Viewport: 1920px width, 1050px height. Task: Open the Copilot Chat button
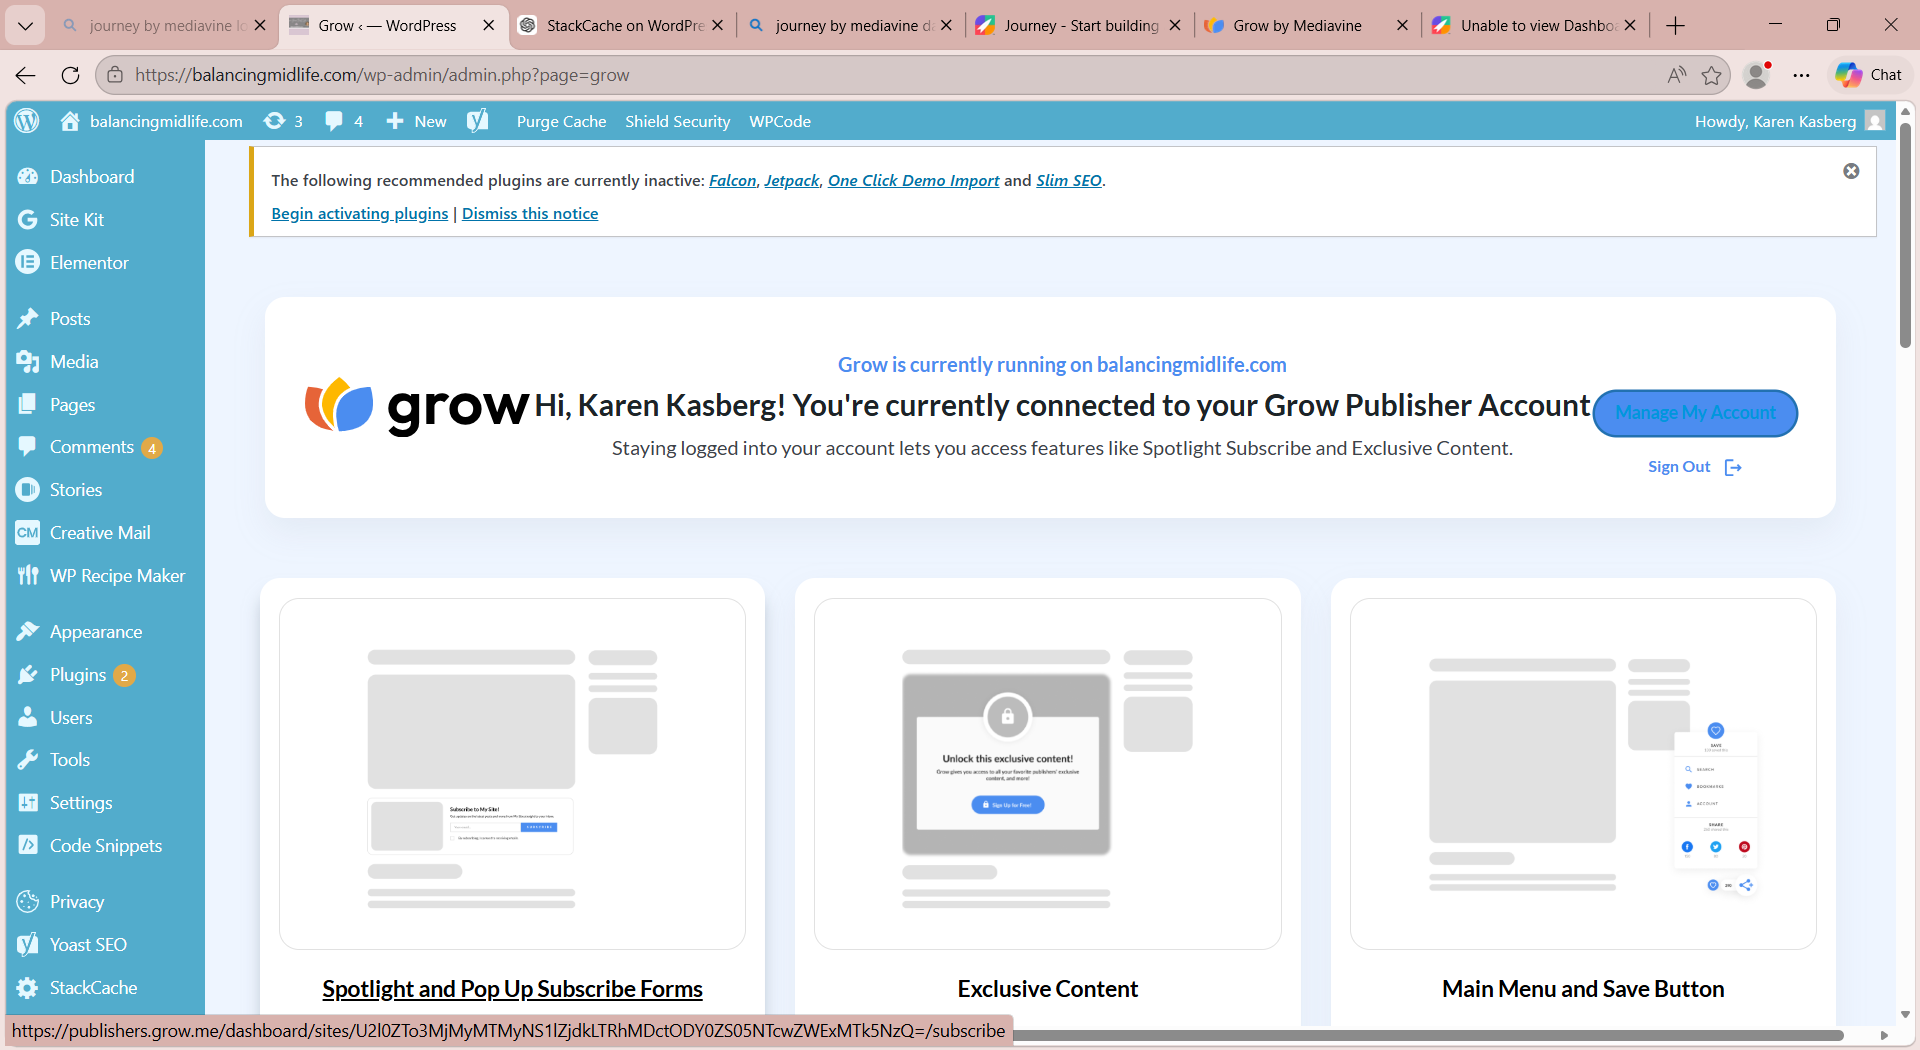[x=1868, y=75]
